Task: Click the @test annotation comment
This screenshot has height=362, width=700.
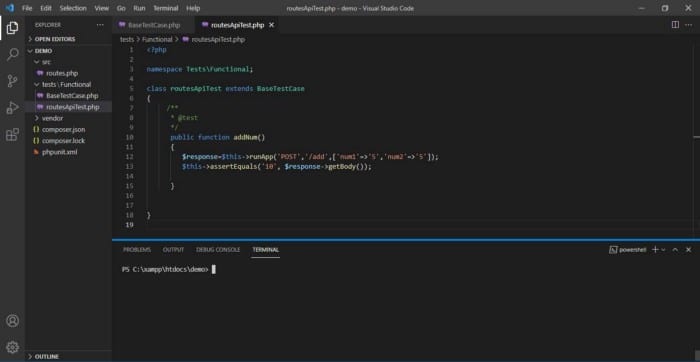Action: [x=188, y=118]
